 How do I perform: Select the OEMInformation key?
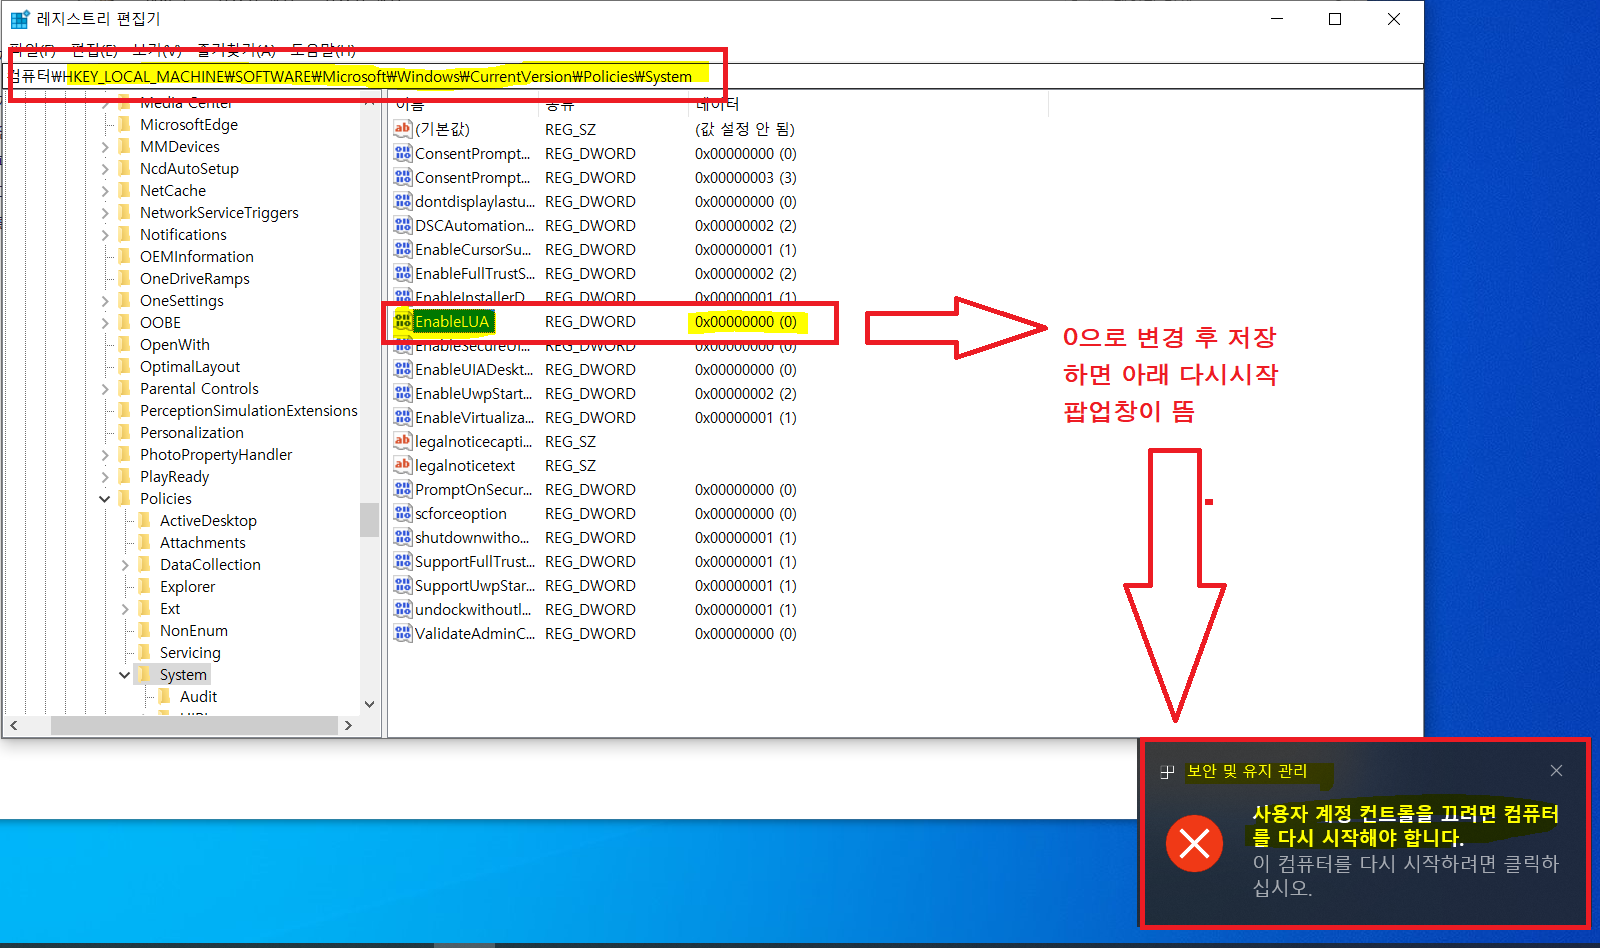point(197,257)
